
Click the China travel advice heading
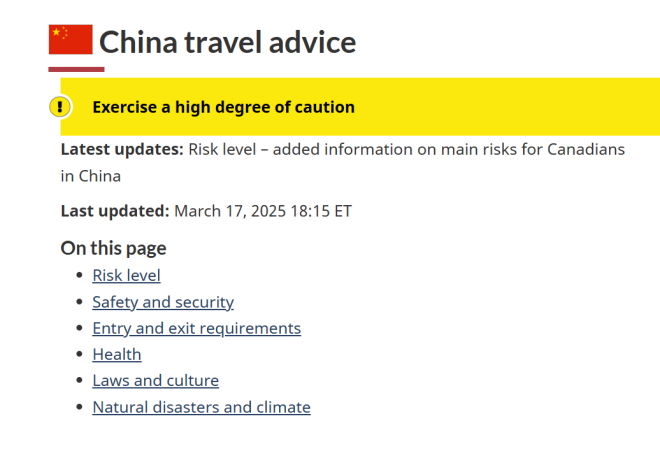tap(227, 42)
